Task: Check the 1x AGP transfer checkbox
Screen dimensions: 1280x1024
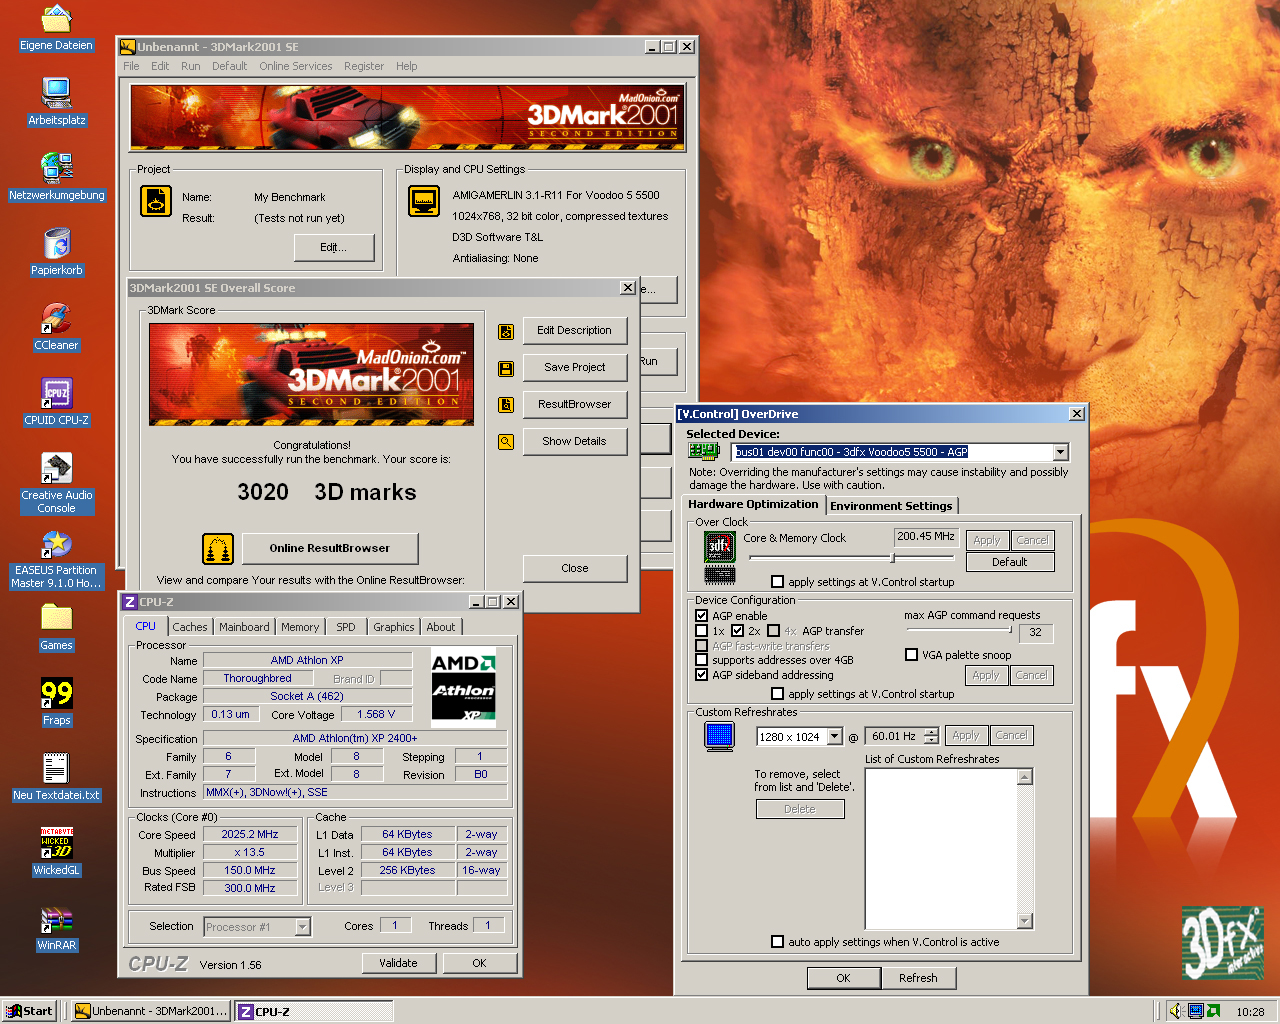Action: click(x=702, y=631)
